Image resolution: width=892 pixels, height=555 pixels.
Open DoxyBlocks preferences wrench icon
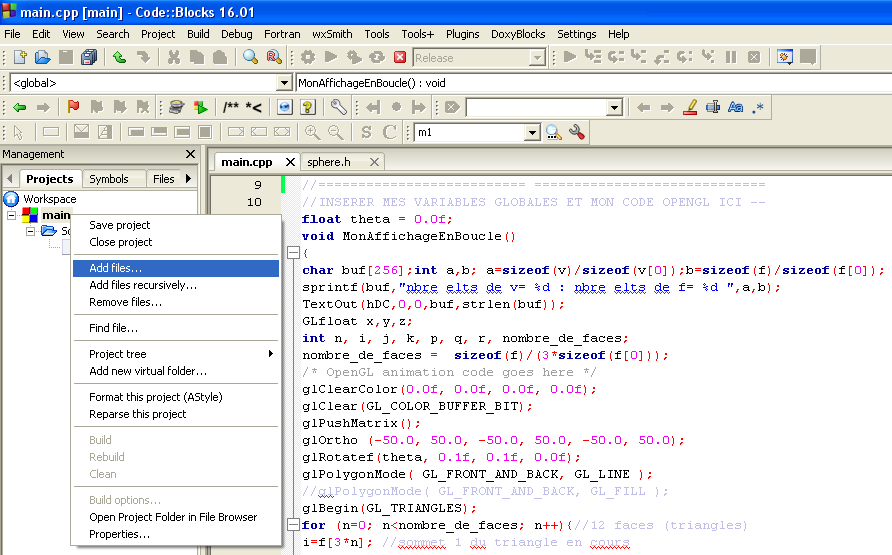pyautogui.click(x=338, y=107)
